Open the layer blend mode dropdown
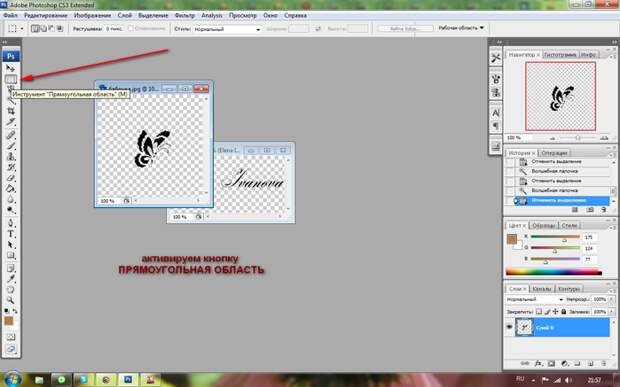The width and height of the screenshot is (620, 387). click(535, 299)
